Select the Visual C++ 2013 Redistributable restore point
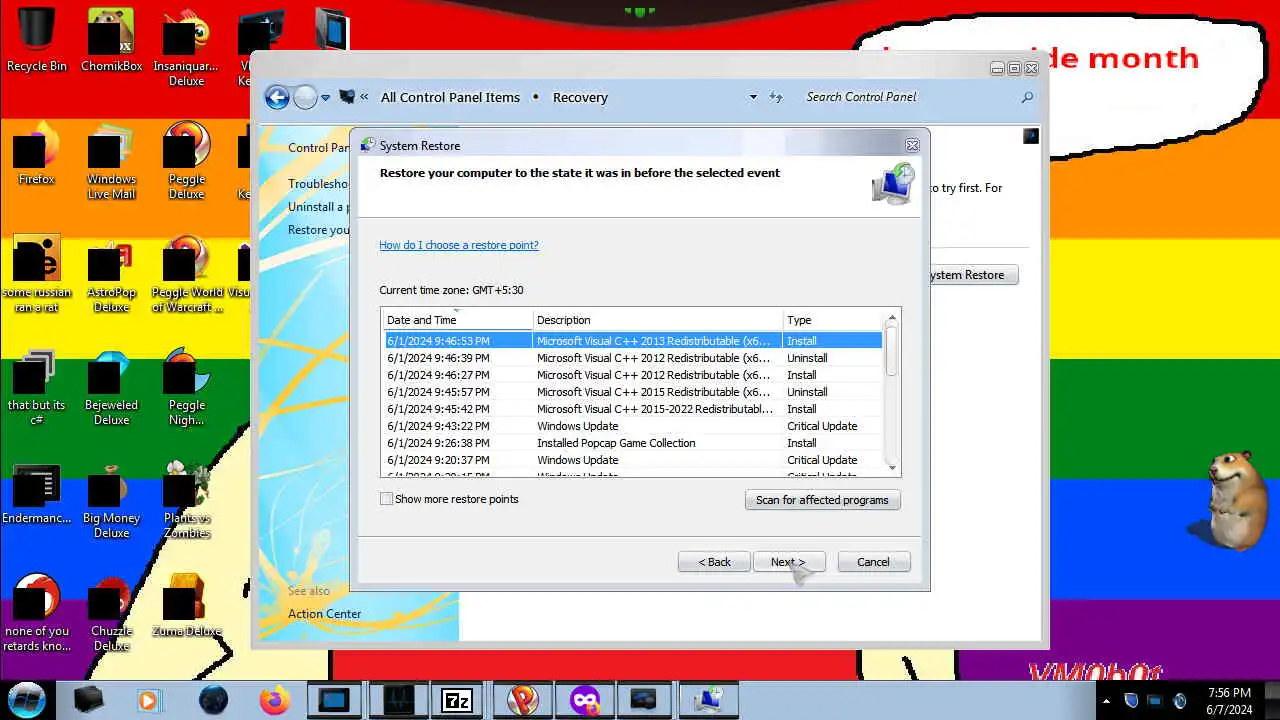 click(x=633, y=341)
